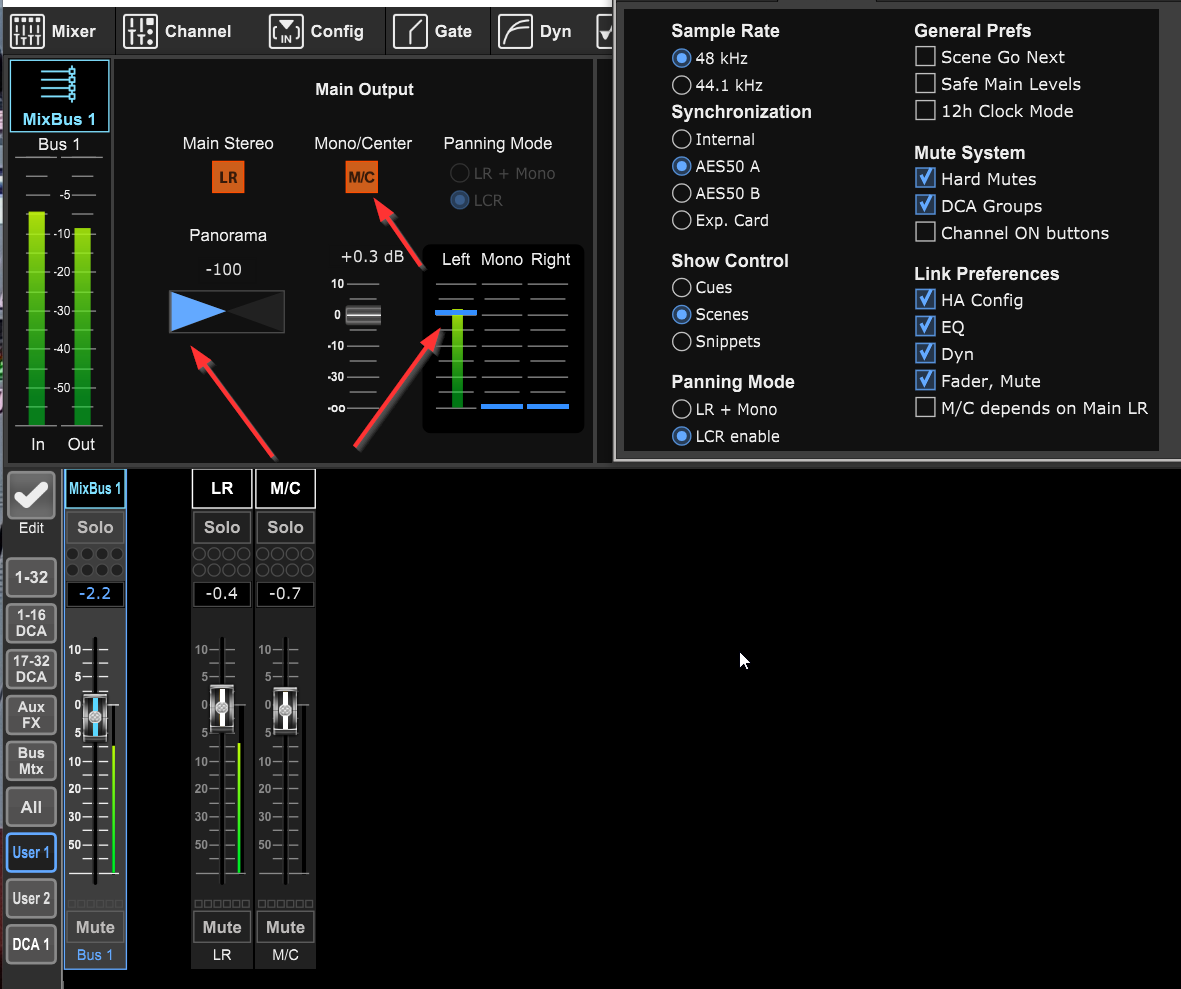Select AES50 A synchronization
The width and height of the screenshot is (1181, 989).
tap(716, 166)
